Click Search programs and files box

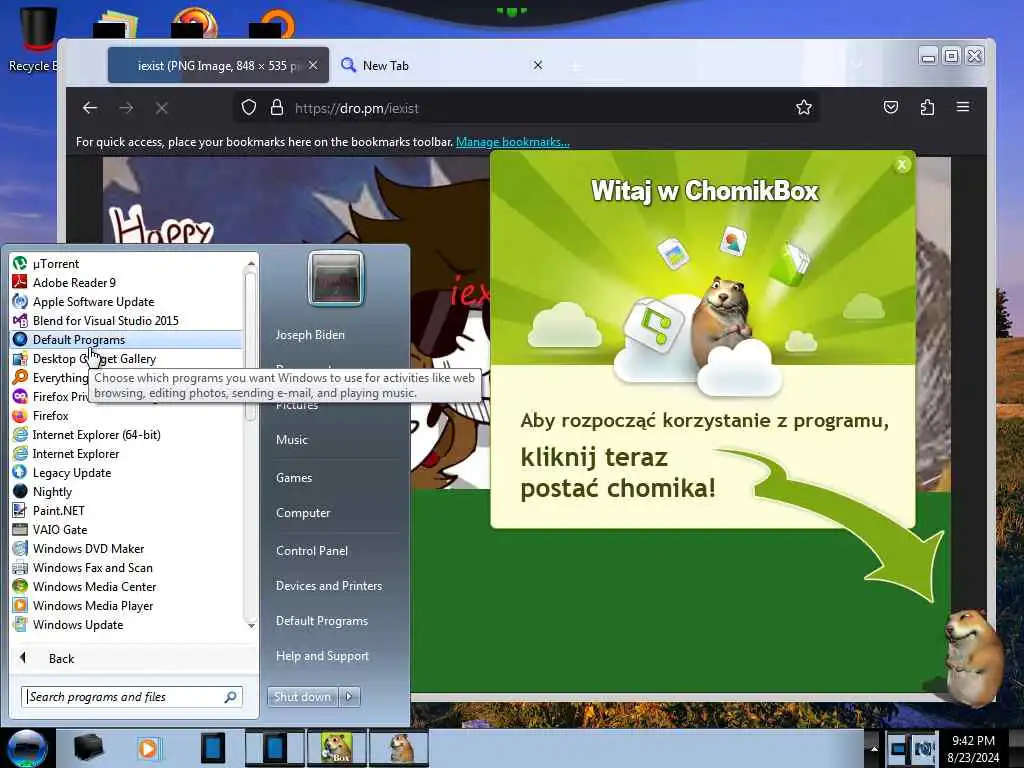tap(132, 697)
